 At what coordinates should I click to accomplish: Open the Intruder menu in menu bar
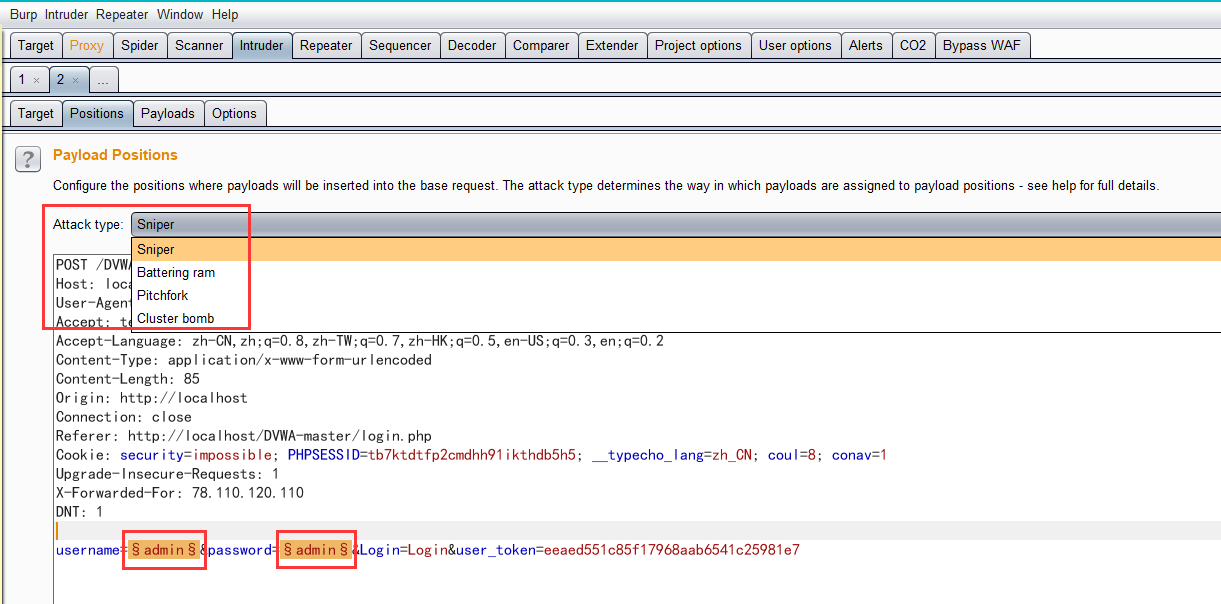point(66,15)
